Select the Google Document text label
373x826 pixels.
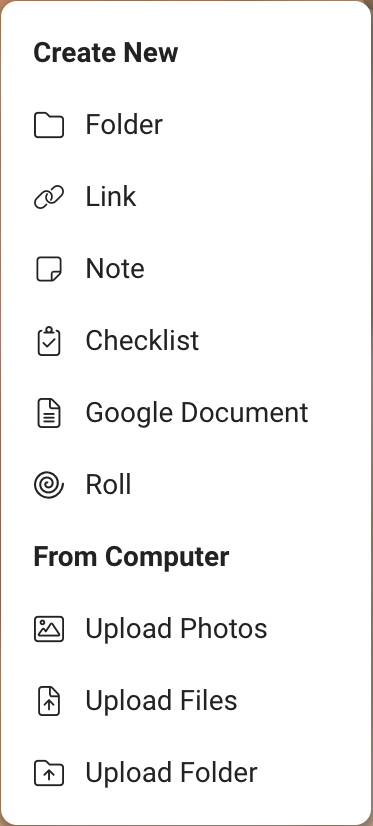point(197,412)
